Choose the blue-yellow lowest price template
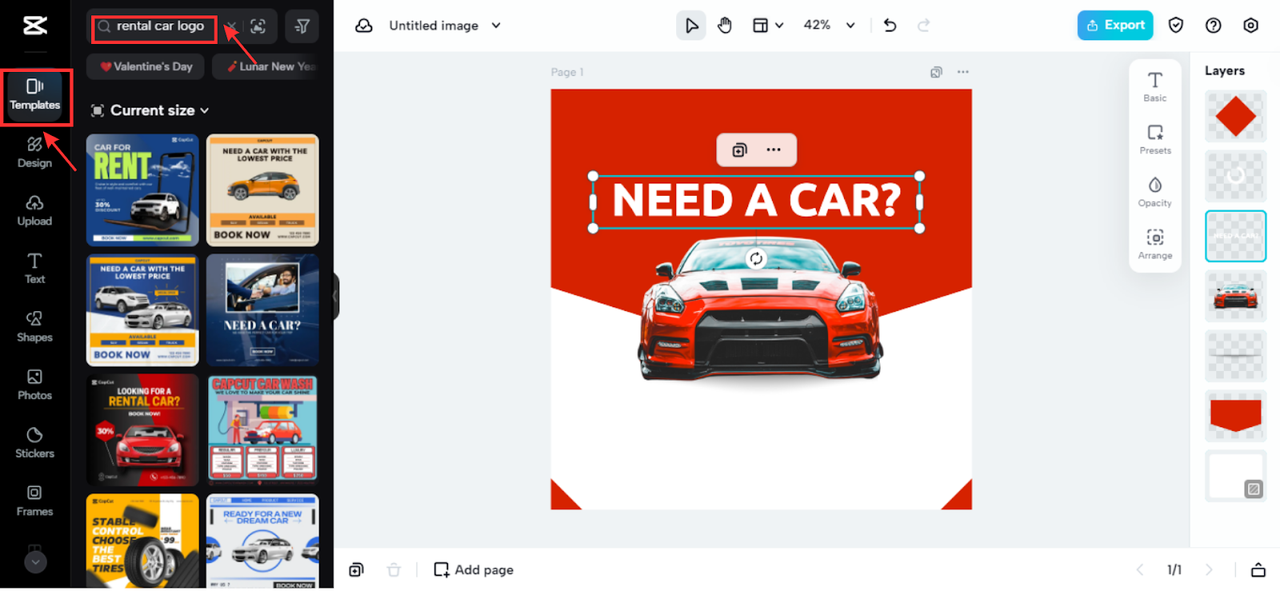This screenshot has width=1280, height=595. pyautogui.click(x=142, y=310)
